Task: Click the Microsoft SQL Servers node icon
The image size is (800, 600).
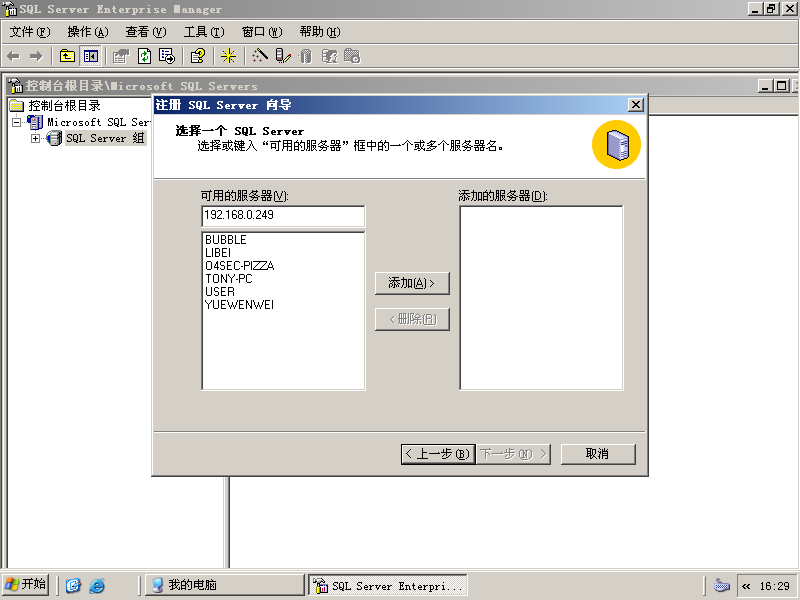Action: point(35,122)
